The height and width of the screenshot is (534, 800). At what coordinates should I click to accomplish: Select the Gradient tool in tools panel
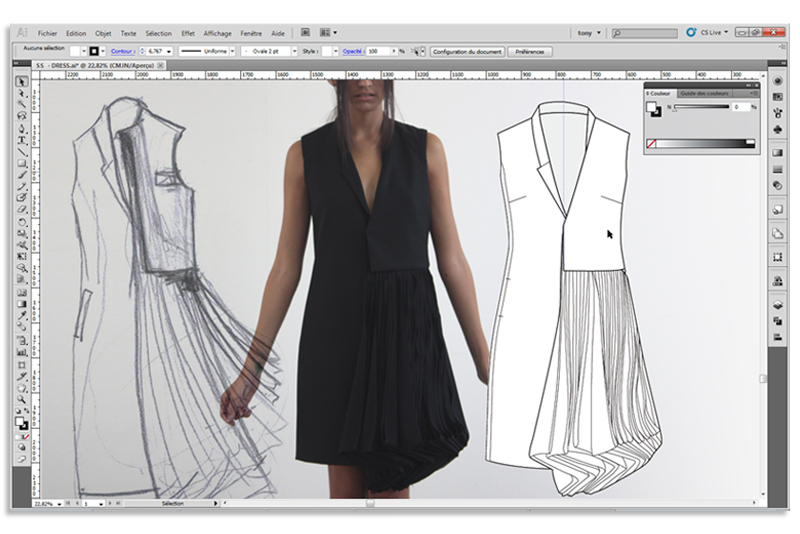[21, 304]
